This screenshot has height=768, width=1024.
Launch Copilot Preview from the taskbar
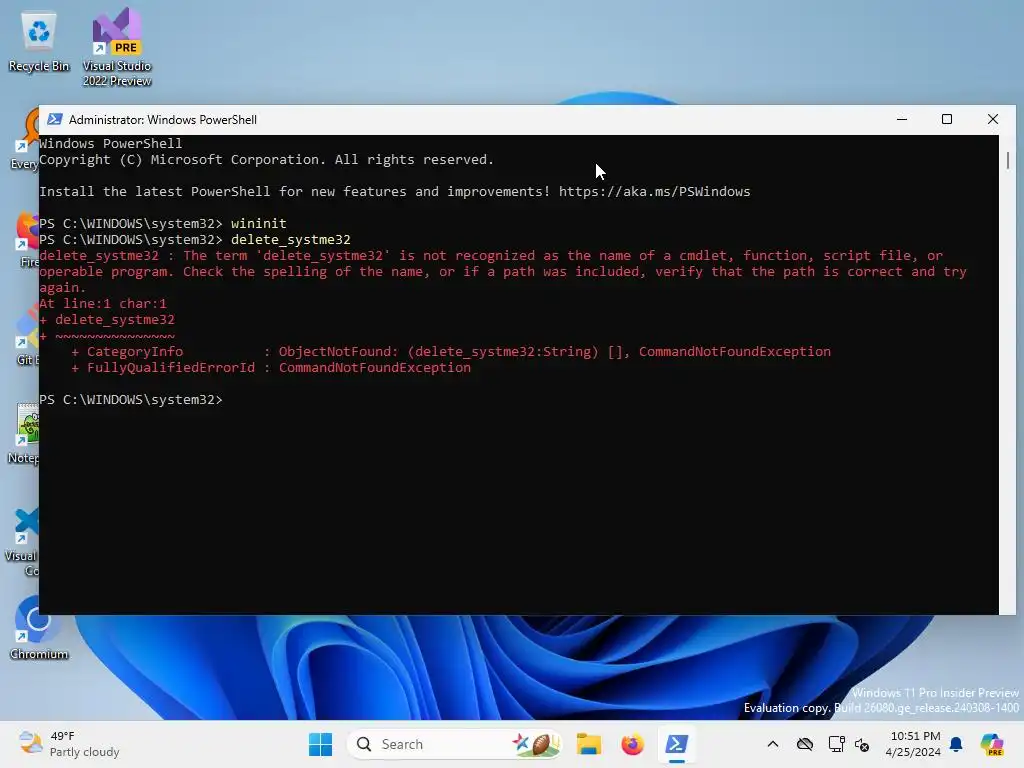pyautogui.click(x=992, y=744)
